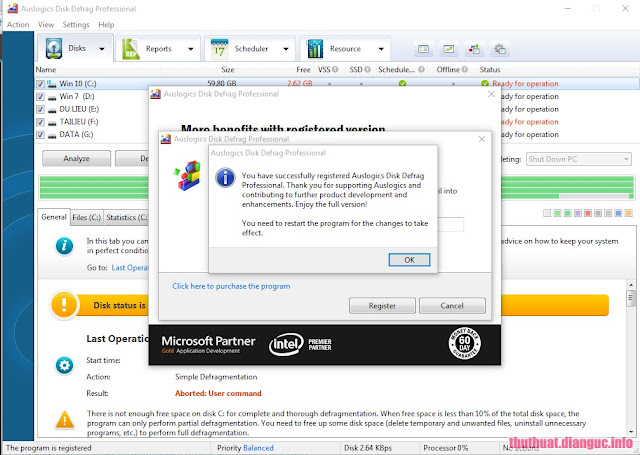Click the red legend color square
The image size is (640, 455).
tap(588, 213)
